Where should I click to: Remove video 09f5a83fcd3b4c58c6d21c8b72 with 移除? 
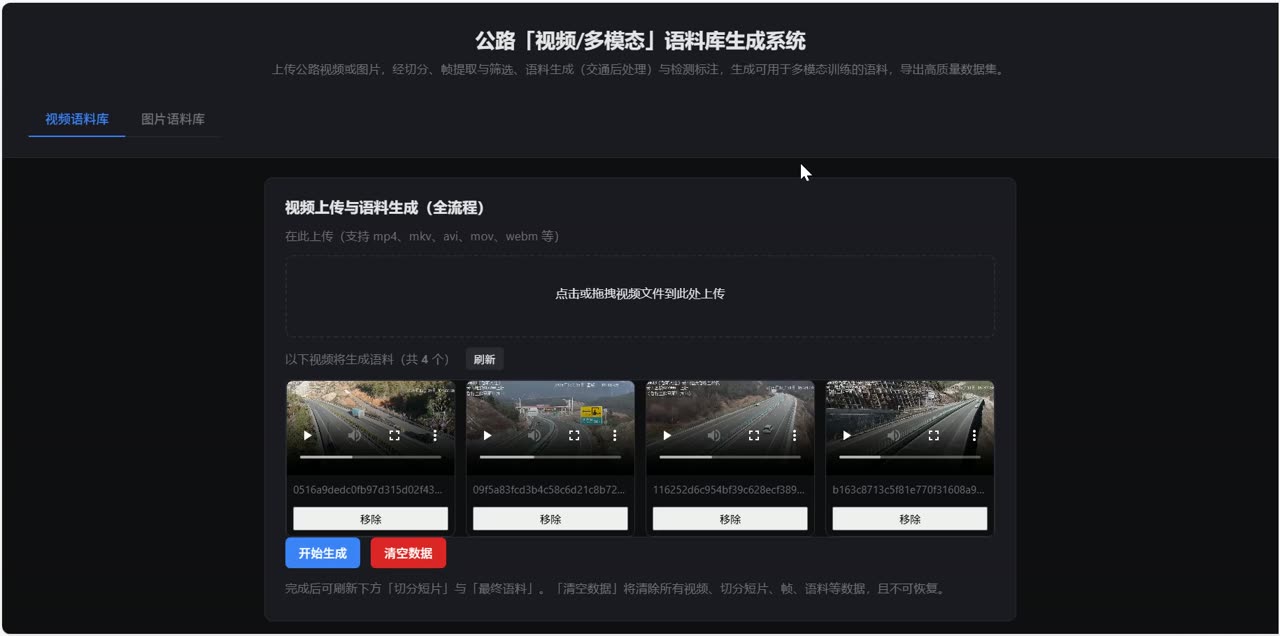click(x=550, y=519)
